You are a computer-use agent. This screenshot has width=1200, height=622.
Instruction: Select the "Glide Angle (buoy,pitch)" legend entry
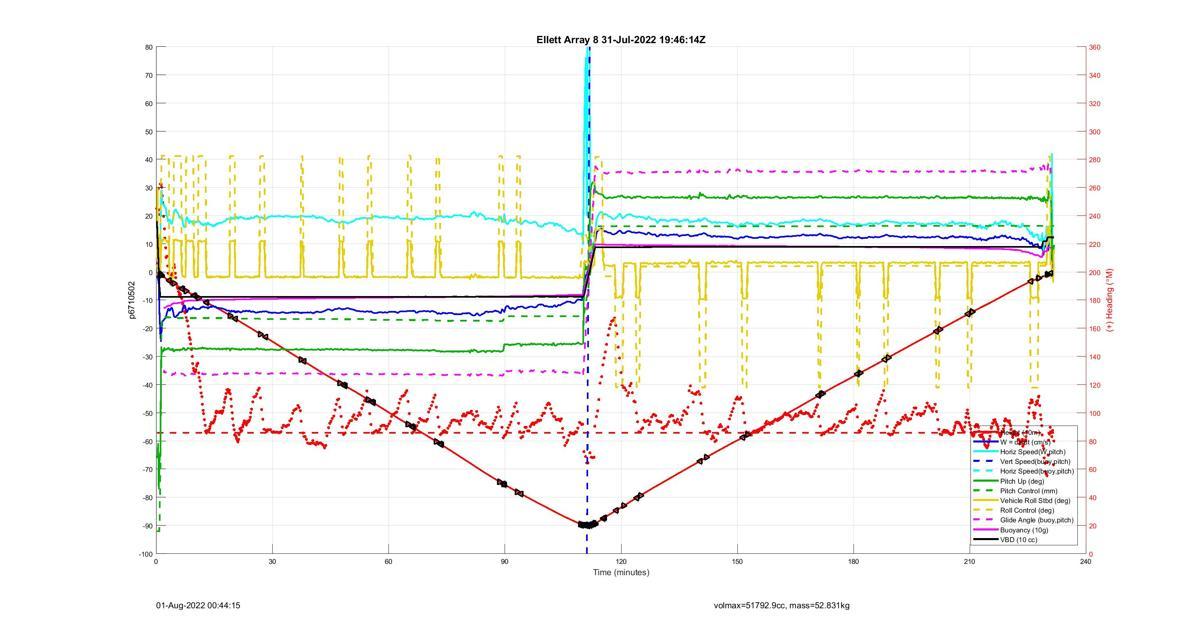[1037, 520]
